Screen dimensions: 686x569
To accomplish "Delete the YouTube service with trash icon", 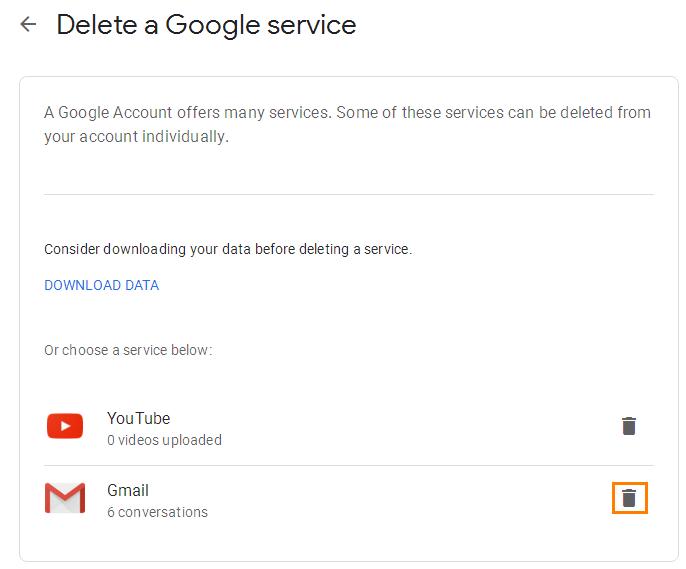I will pyautogui.click(x=629, y=426).
